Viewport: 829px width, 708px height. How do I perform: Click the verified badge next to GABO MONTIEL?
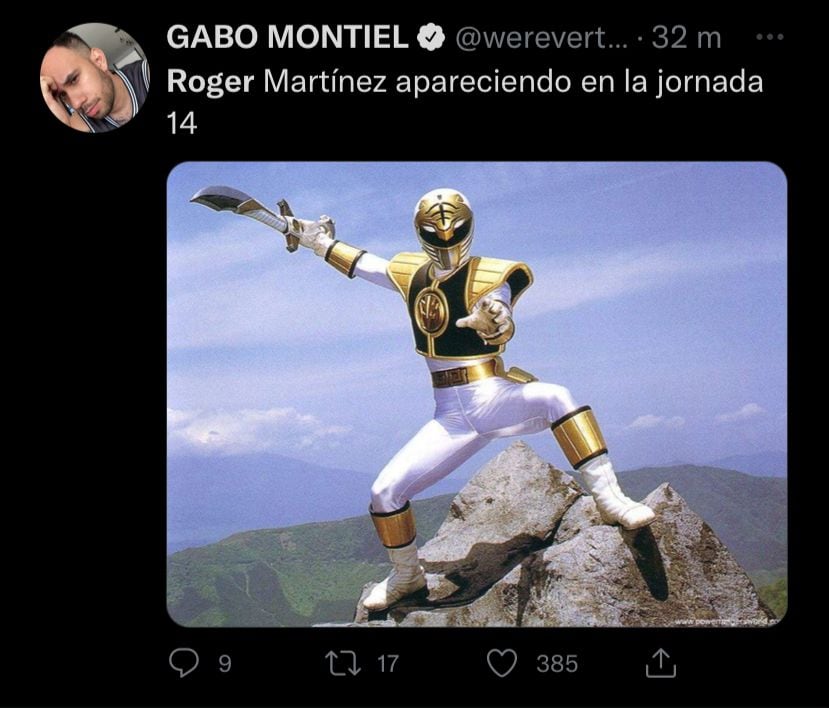pyautogui.click(x=431, y=38)
